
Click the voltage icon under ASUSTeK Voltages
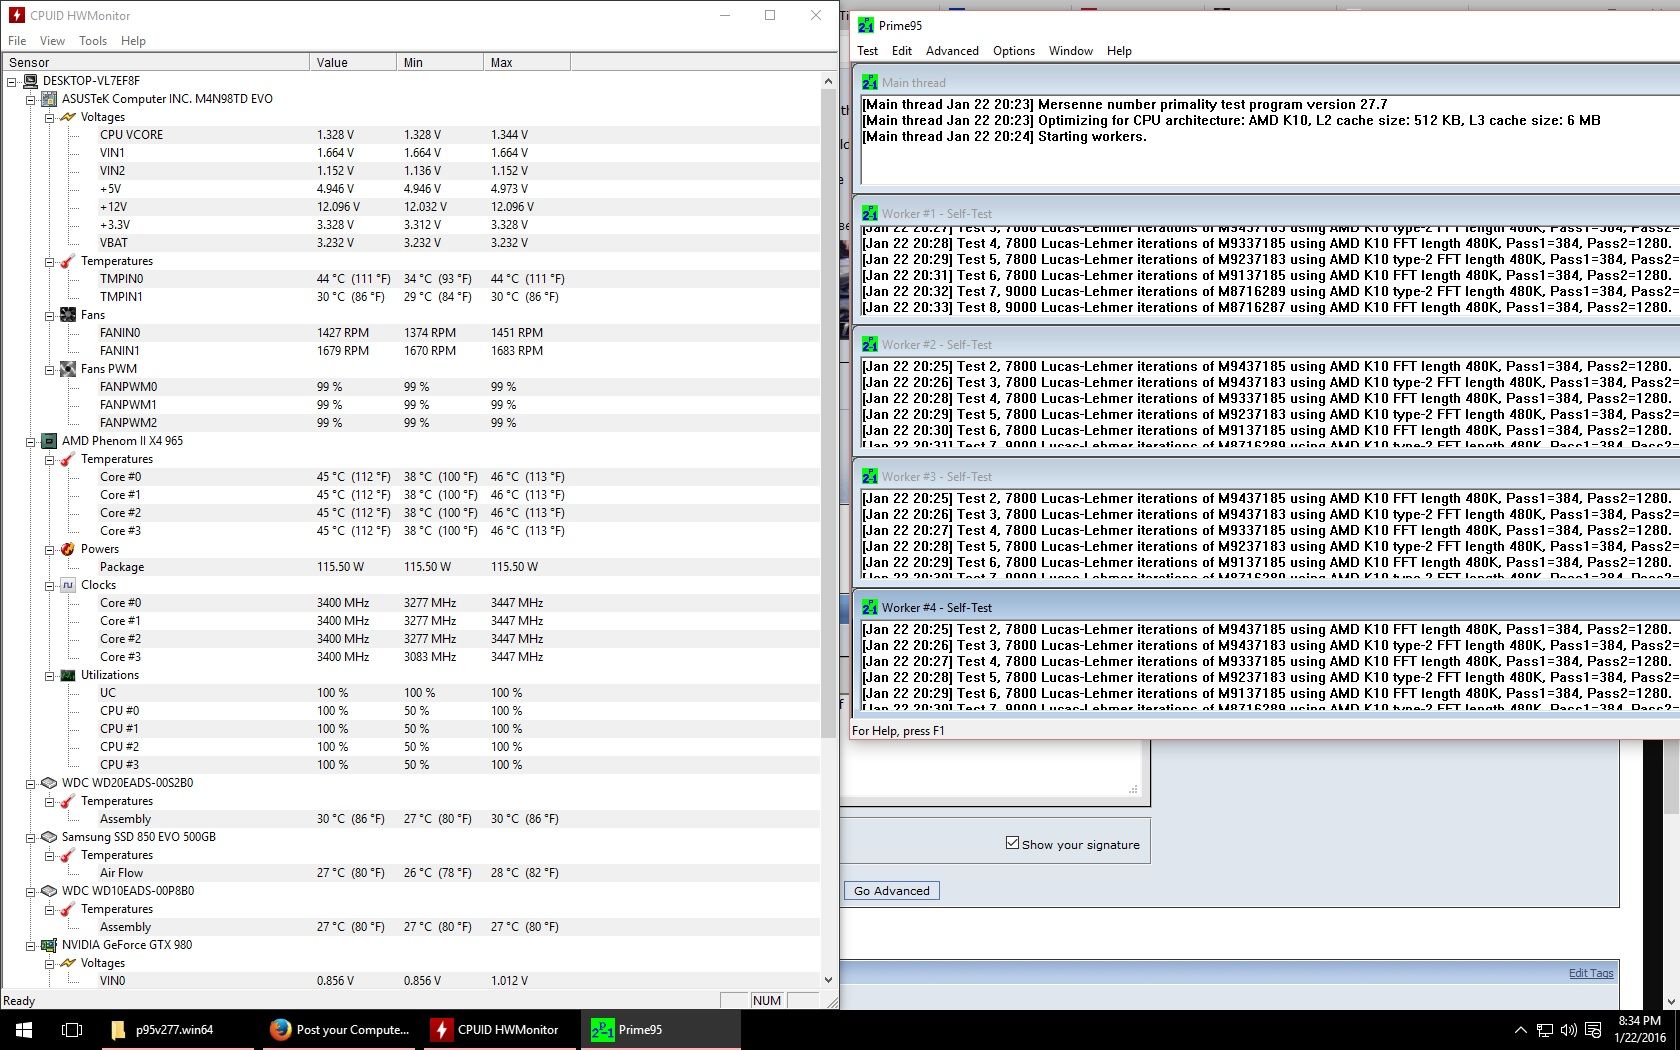coord(67,117)
